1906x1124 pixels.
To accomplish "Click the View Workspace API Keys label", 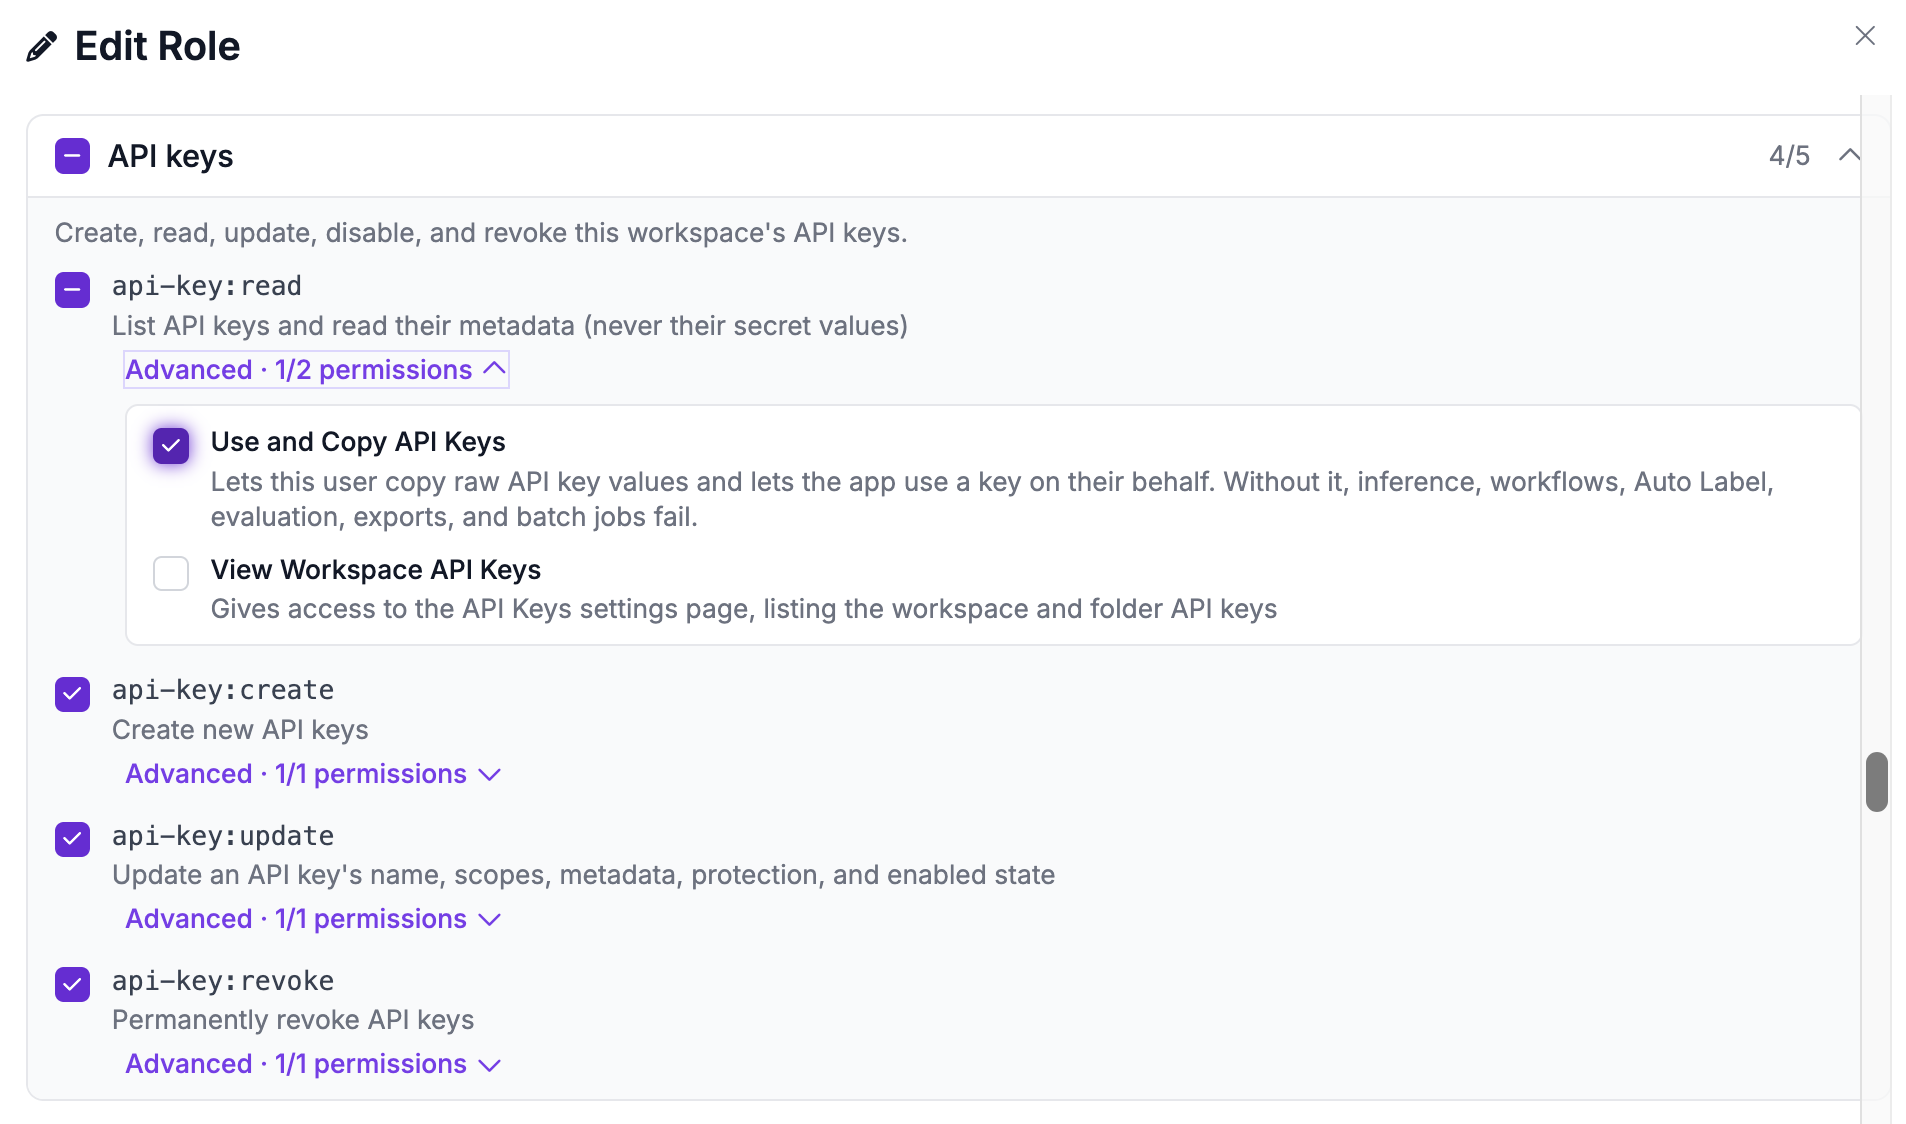I will click(376, 570).
